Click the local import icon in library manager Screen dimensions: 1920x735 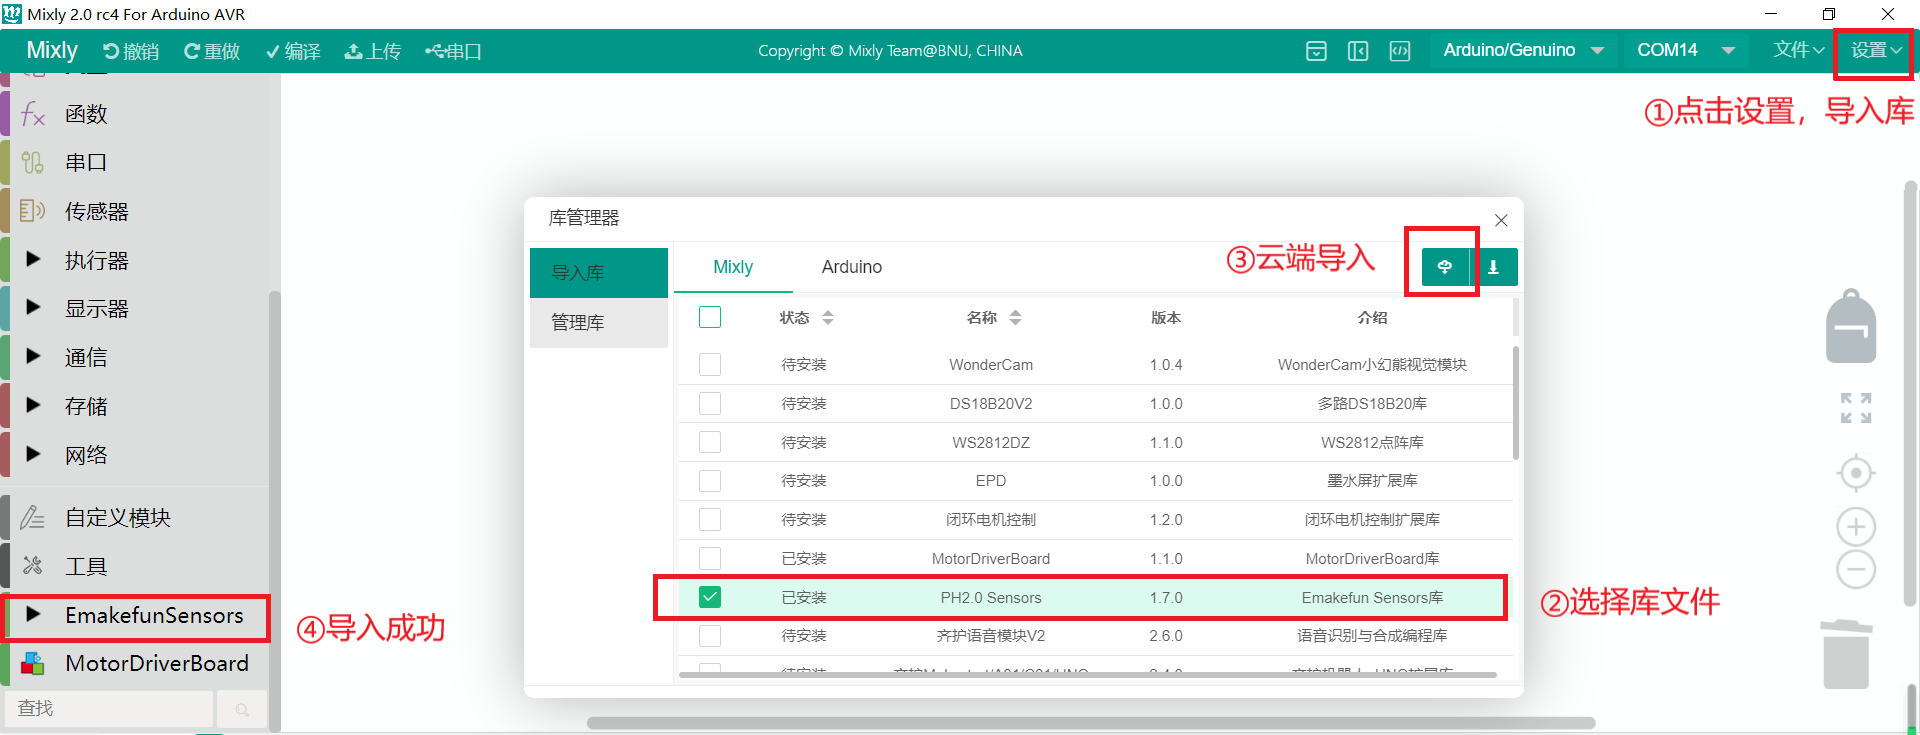click(1494, 267)
